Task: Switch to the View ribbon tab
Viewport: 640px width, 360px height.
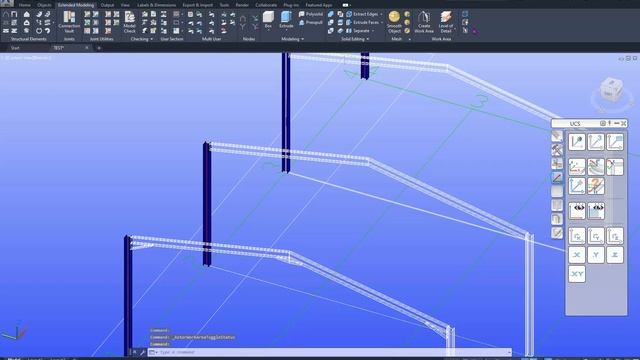Action: (x=125, y=5)
